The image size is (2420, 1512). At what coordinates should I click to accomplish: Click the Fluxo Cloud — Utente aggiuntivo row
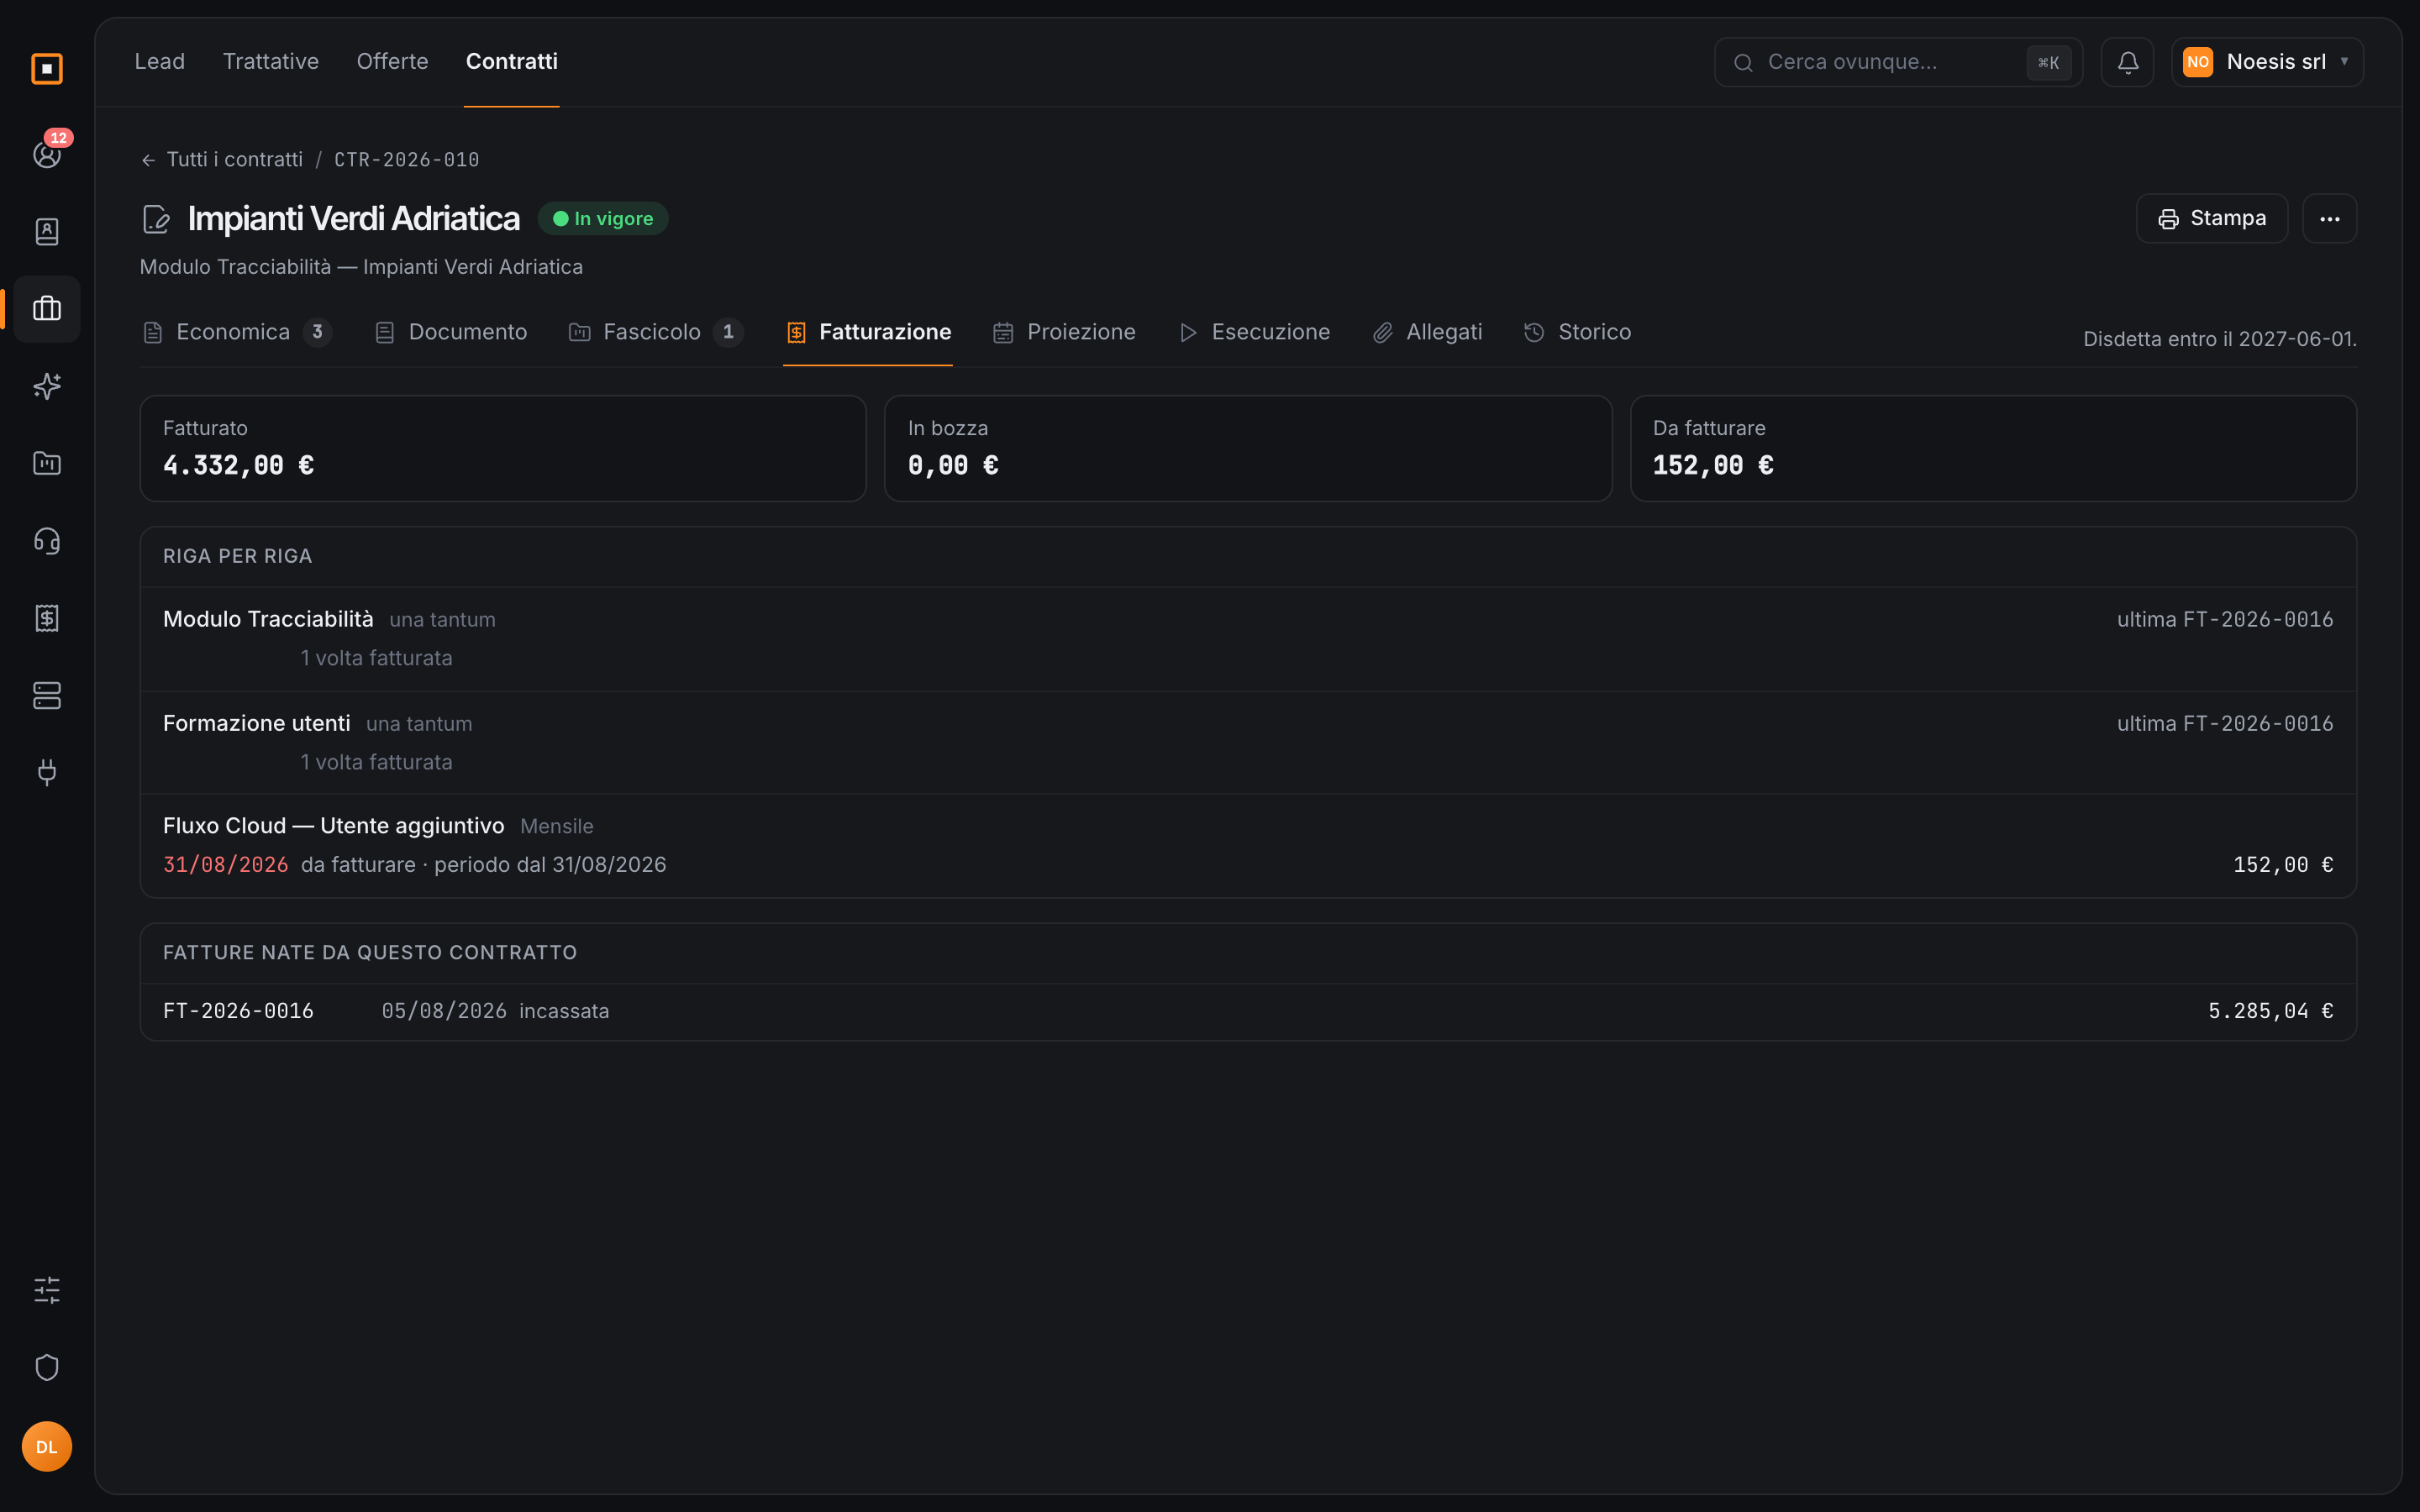pos(1248,845)
